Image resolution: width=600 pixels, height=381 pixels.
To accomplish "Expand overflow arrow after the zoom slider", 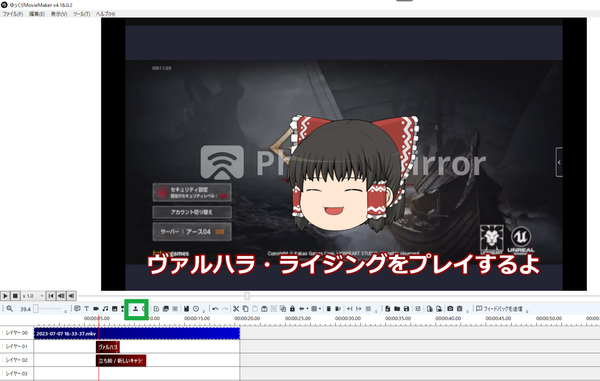I will [x=65, y=311].
